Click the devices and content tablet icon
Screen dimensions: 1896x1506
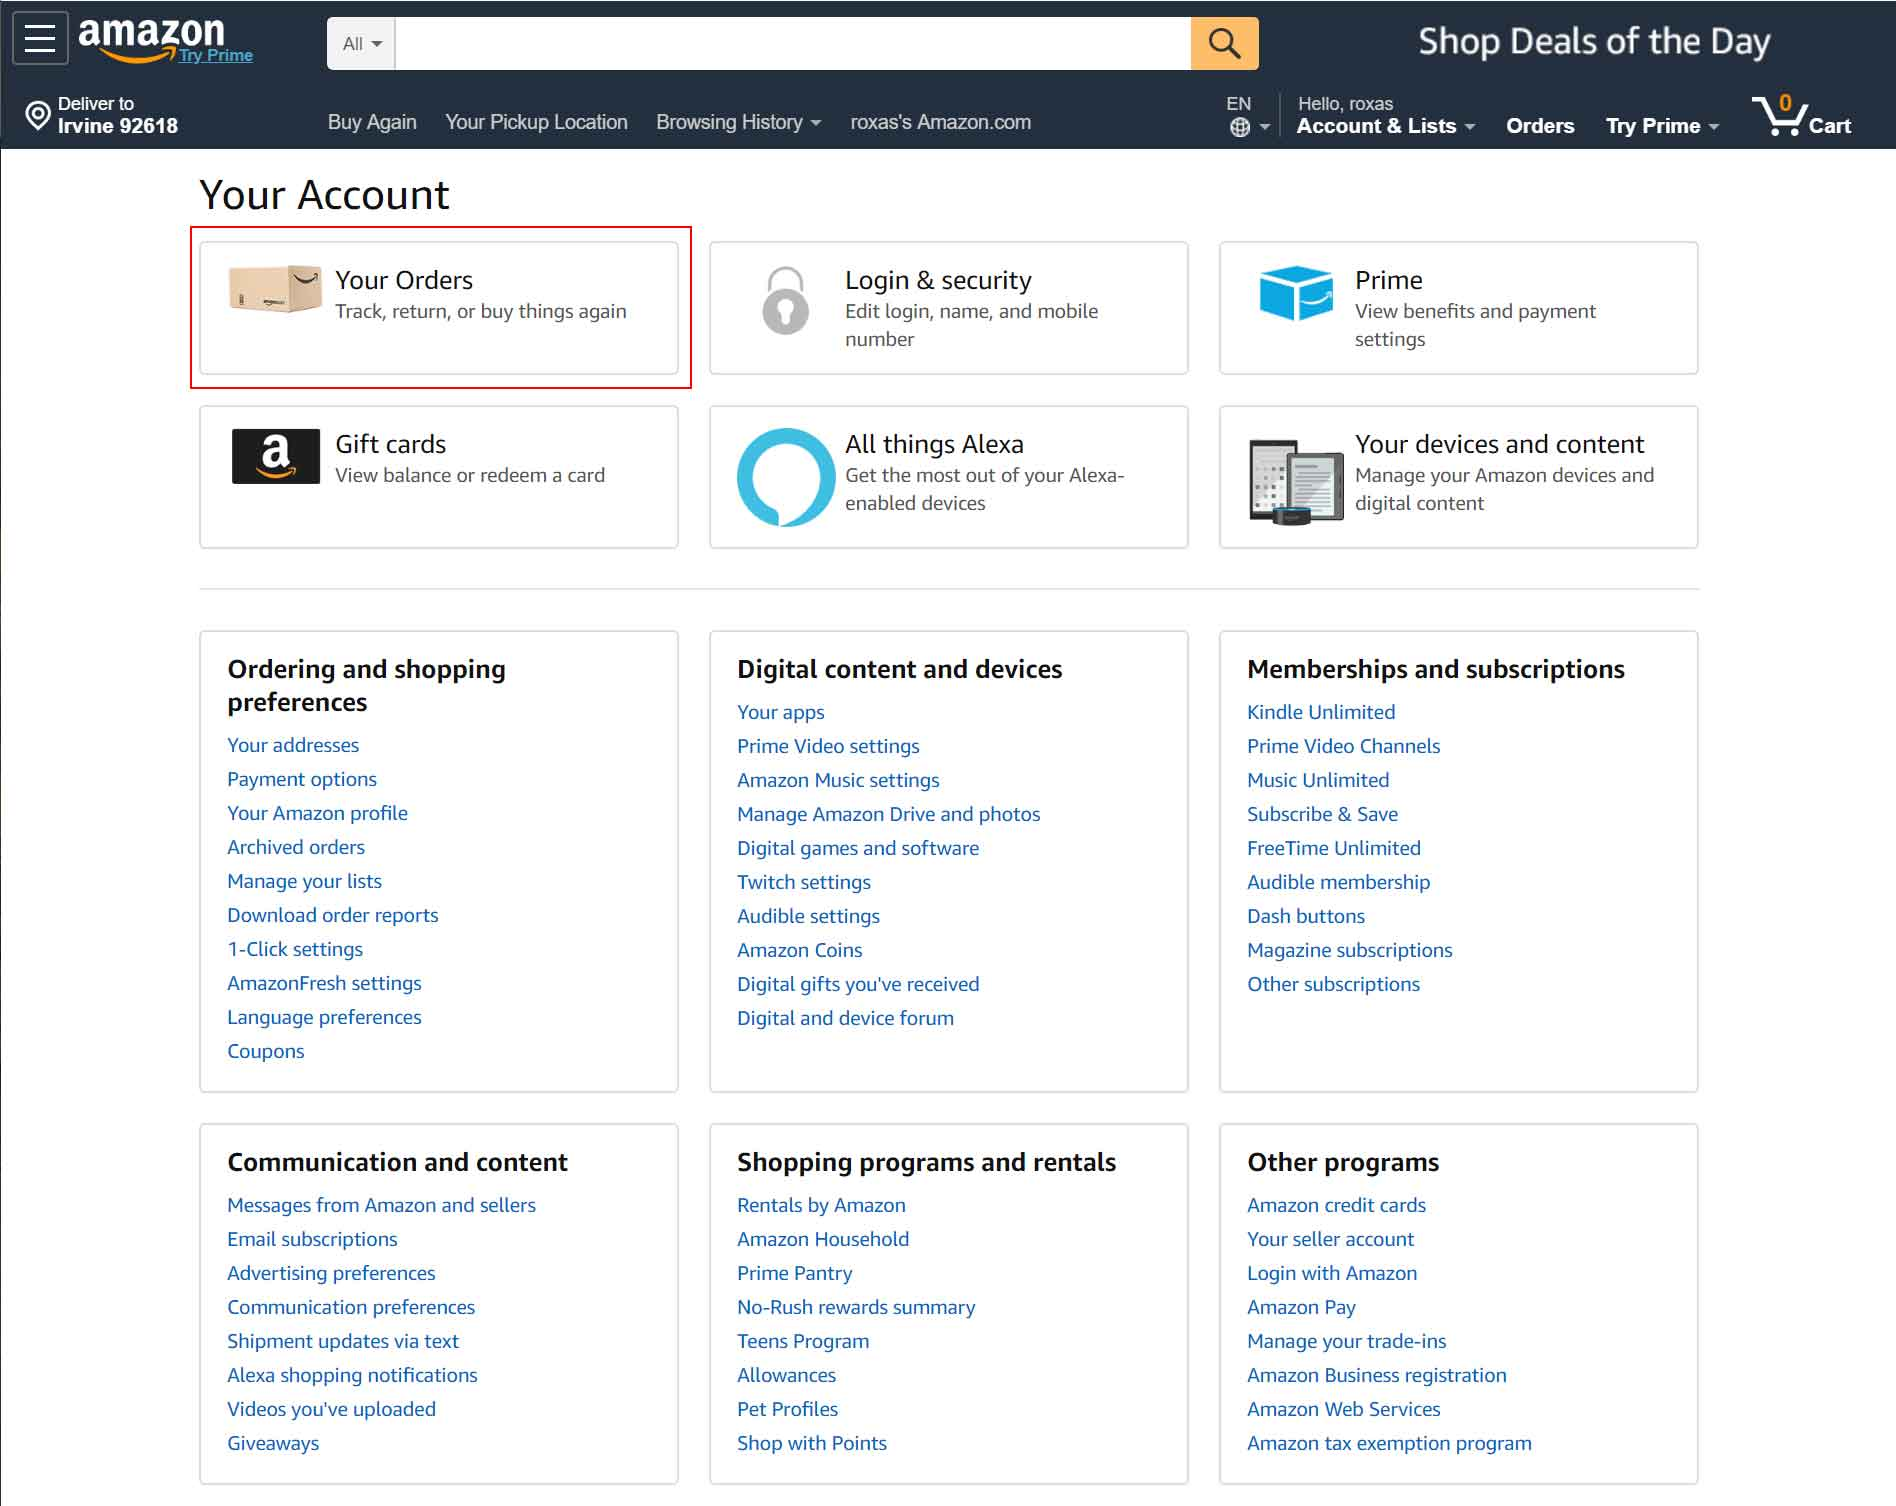coord(1296,482)
